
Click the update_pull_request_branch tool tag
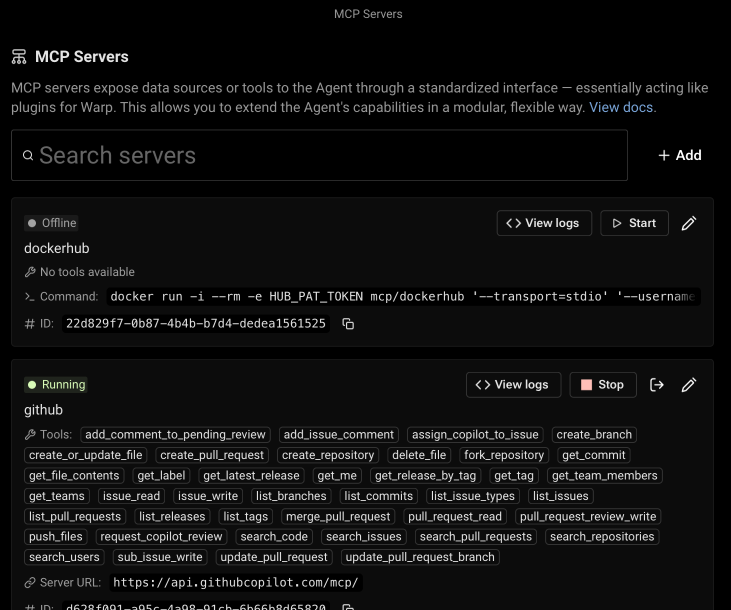(420, 557)
